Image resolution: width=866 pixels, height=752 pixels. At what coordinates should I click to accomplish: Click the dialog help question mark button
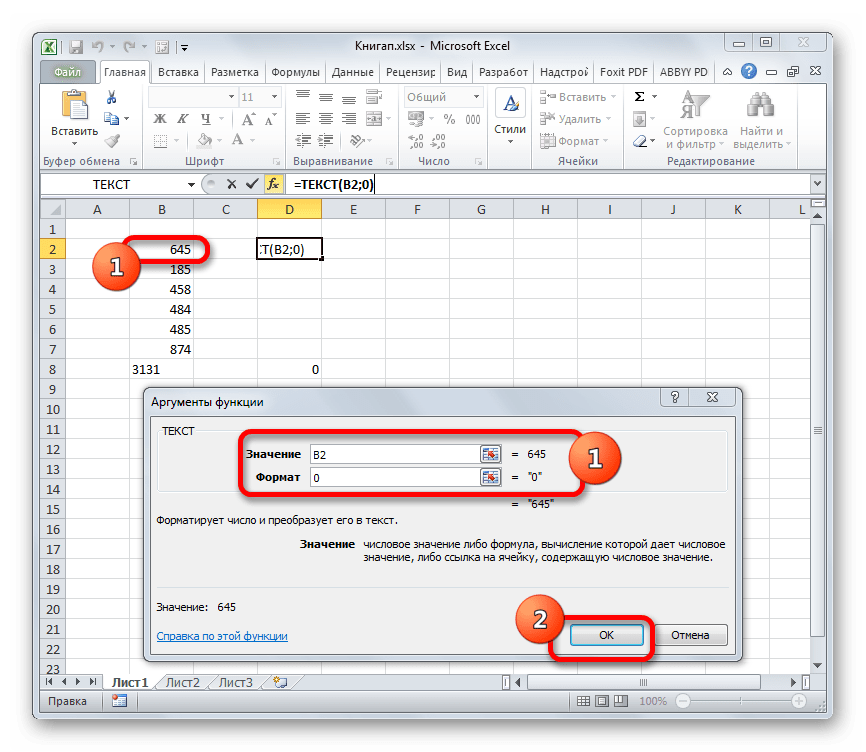click(675, 397)
